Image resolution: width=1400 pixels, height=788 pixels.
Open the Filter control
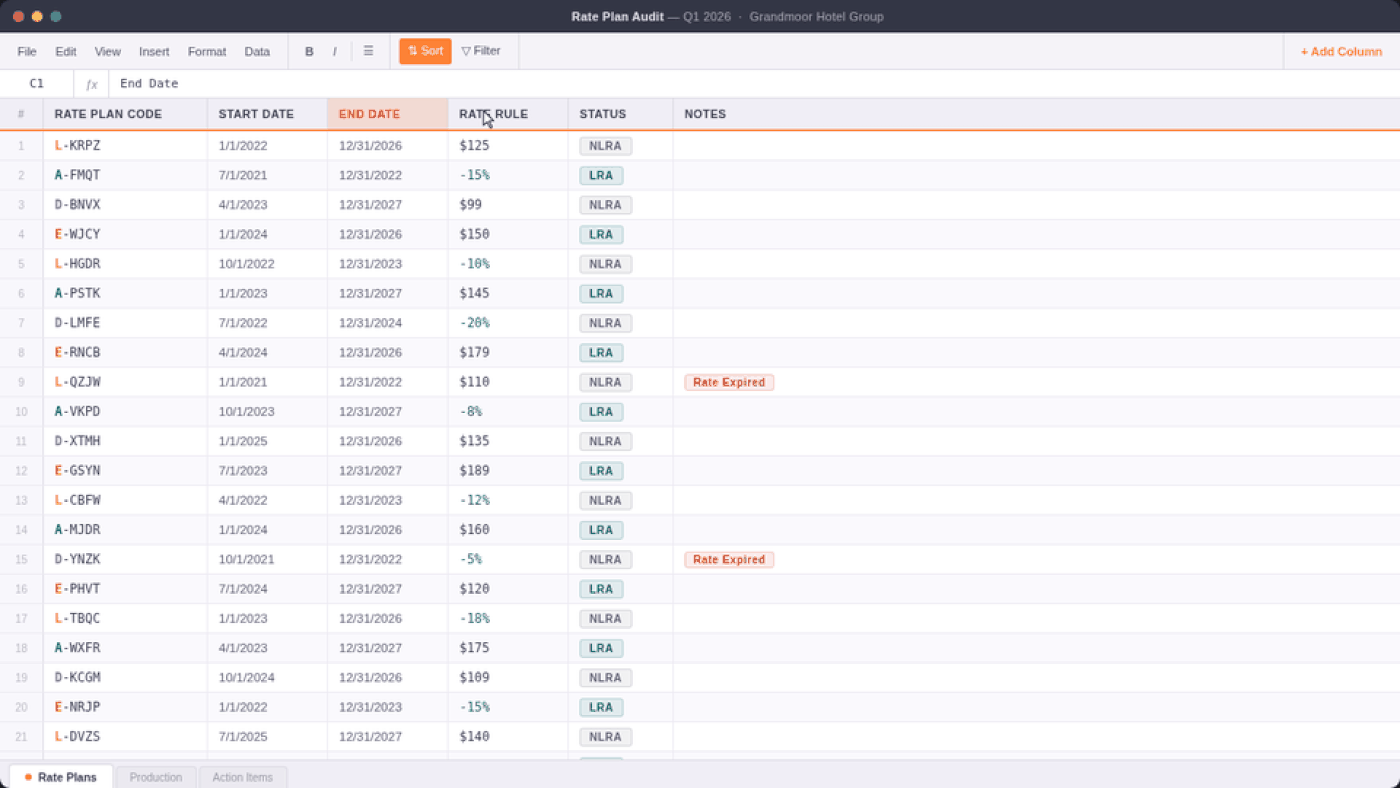(481, 51)
